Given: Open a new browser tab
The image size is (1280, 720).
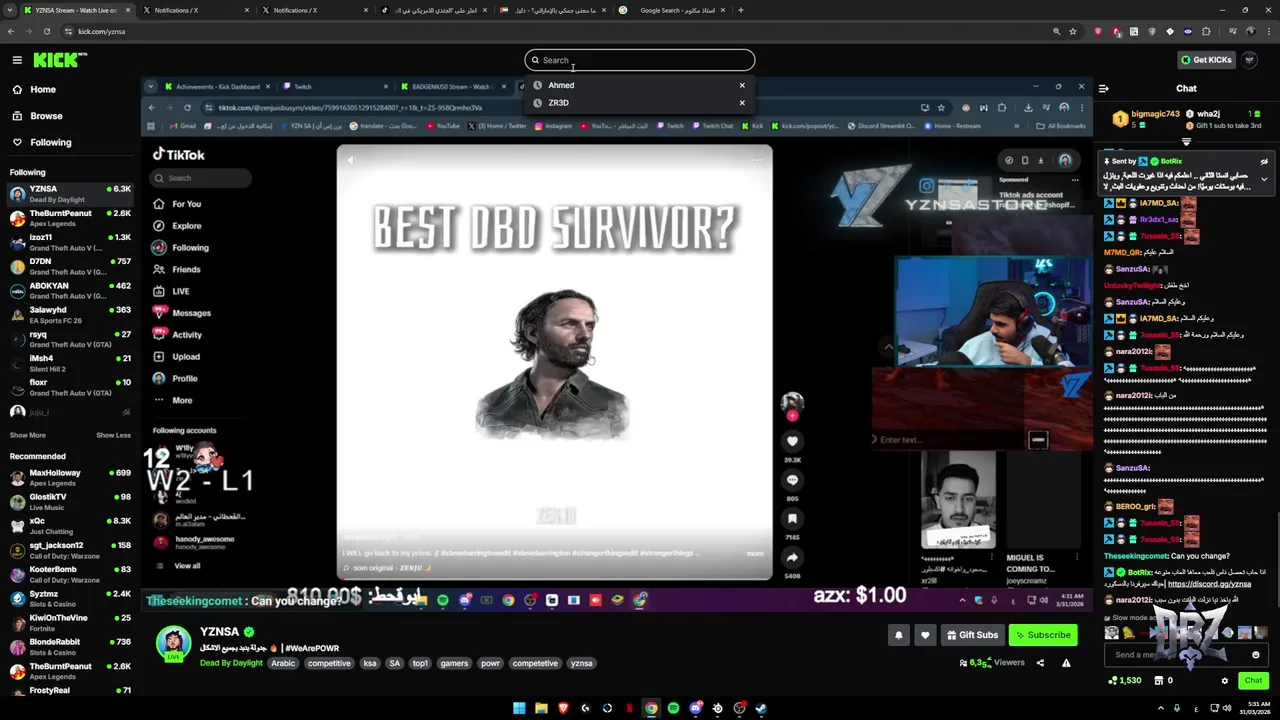Looking at the screenshot, I should coord(740,10).
